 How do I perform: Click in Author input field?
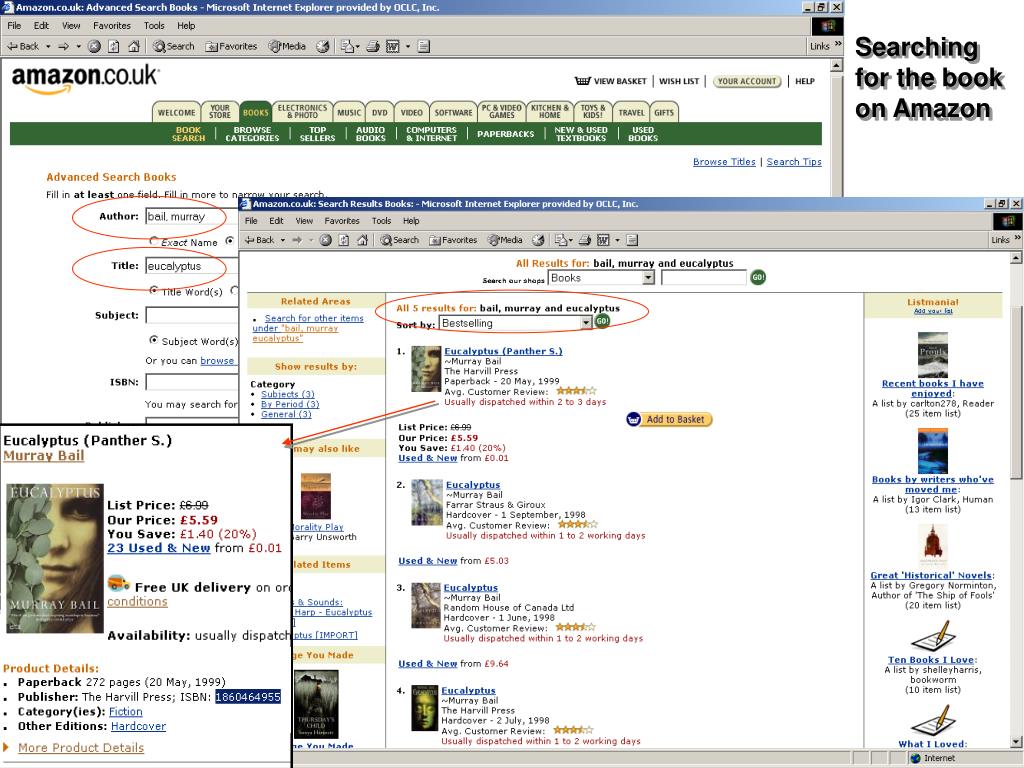coord(191,216)
